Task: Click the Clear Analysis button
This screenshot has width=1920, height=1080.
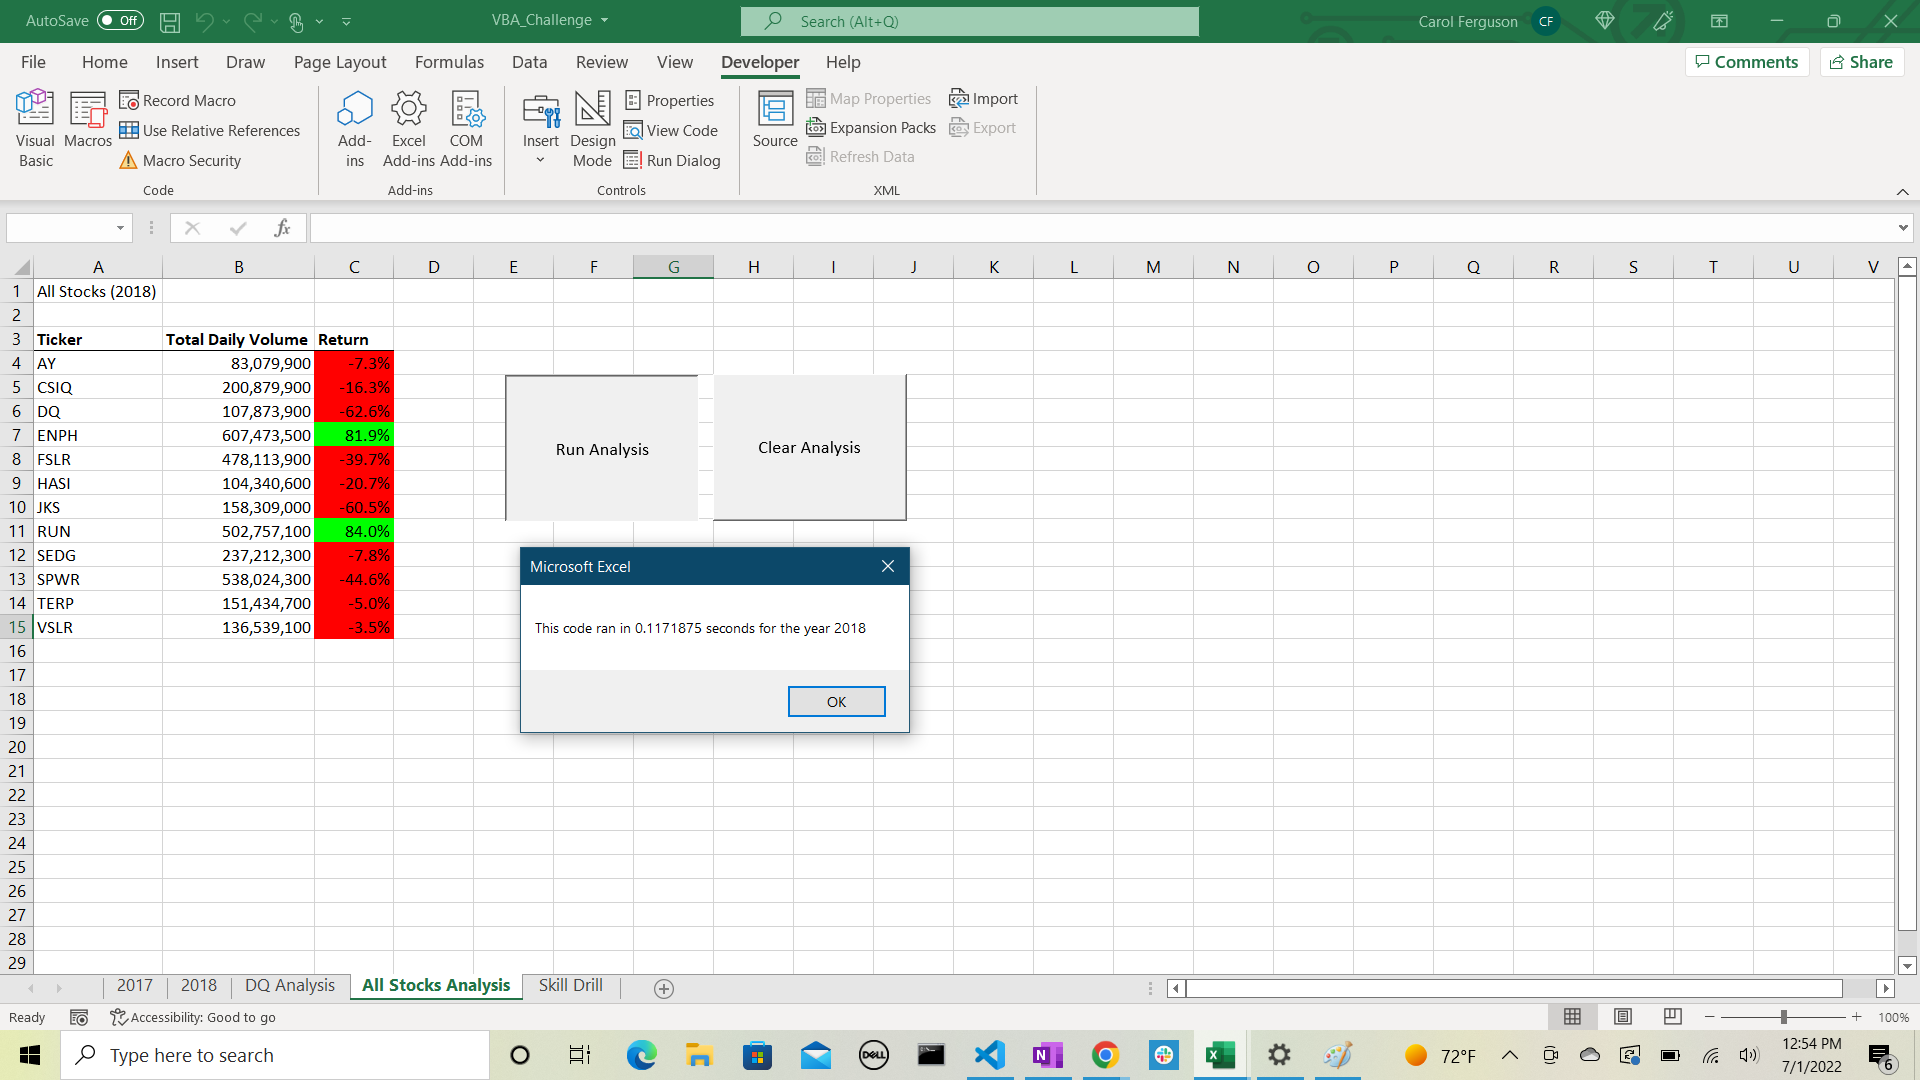Action: pos(809,448)
